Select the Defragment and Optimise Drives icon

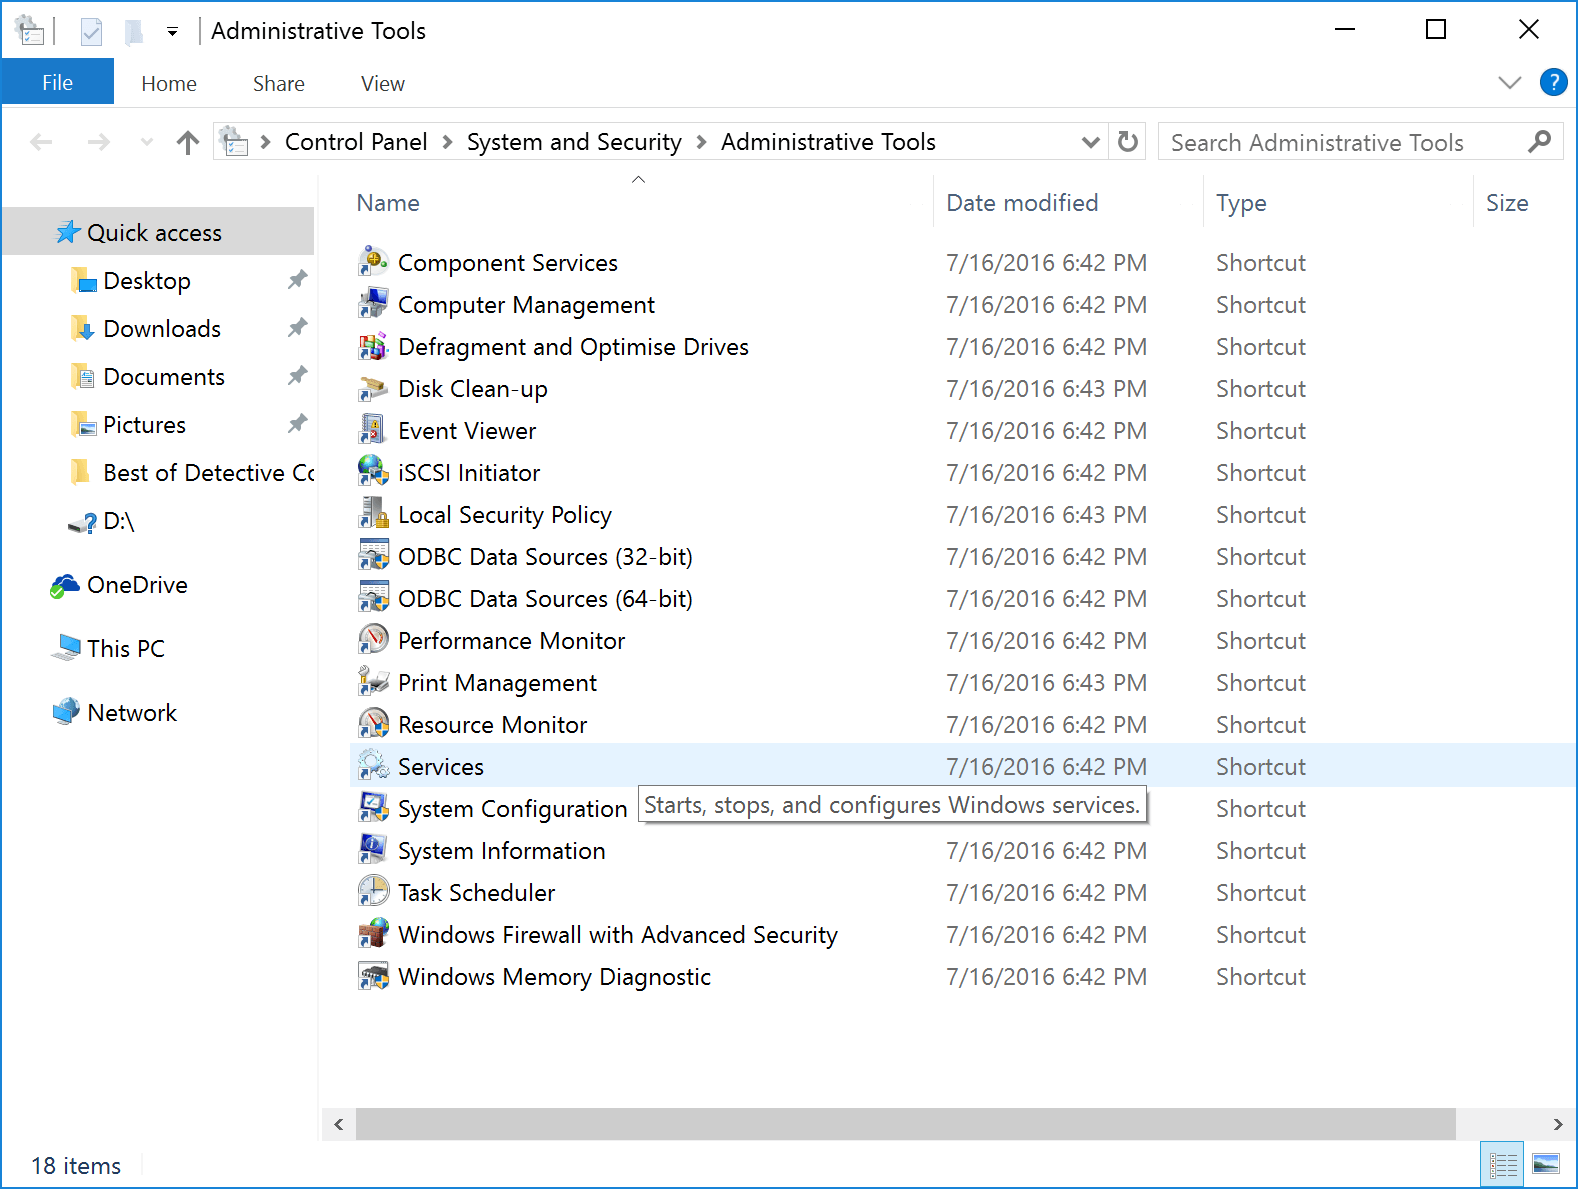tap(373, 346)
